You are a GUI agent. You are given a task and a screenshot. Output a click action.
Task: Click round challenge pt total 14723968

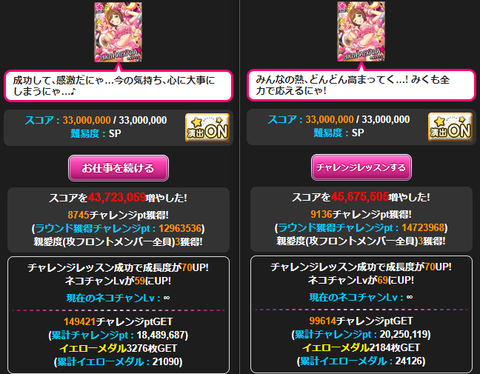[x=423, y=228]
